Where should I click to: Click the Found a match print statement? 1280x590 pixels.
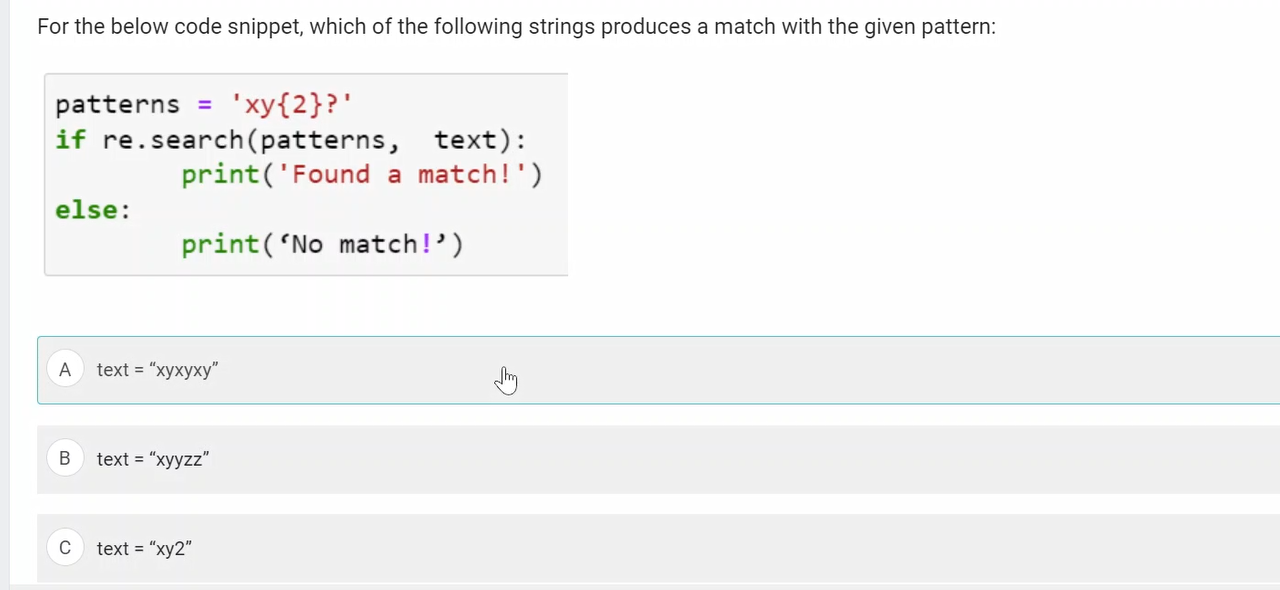362,174
